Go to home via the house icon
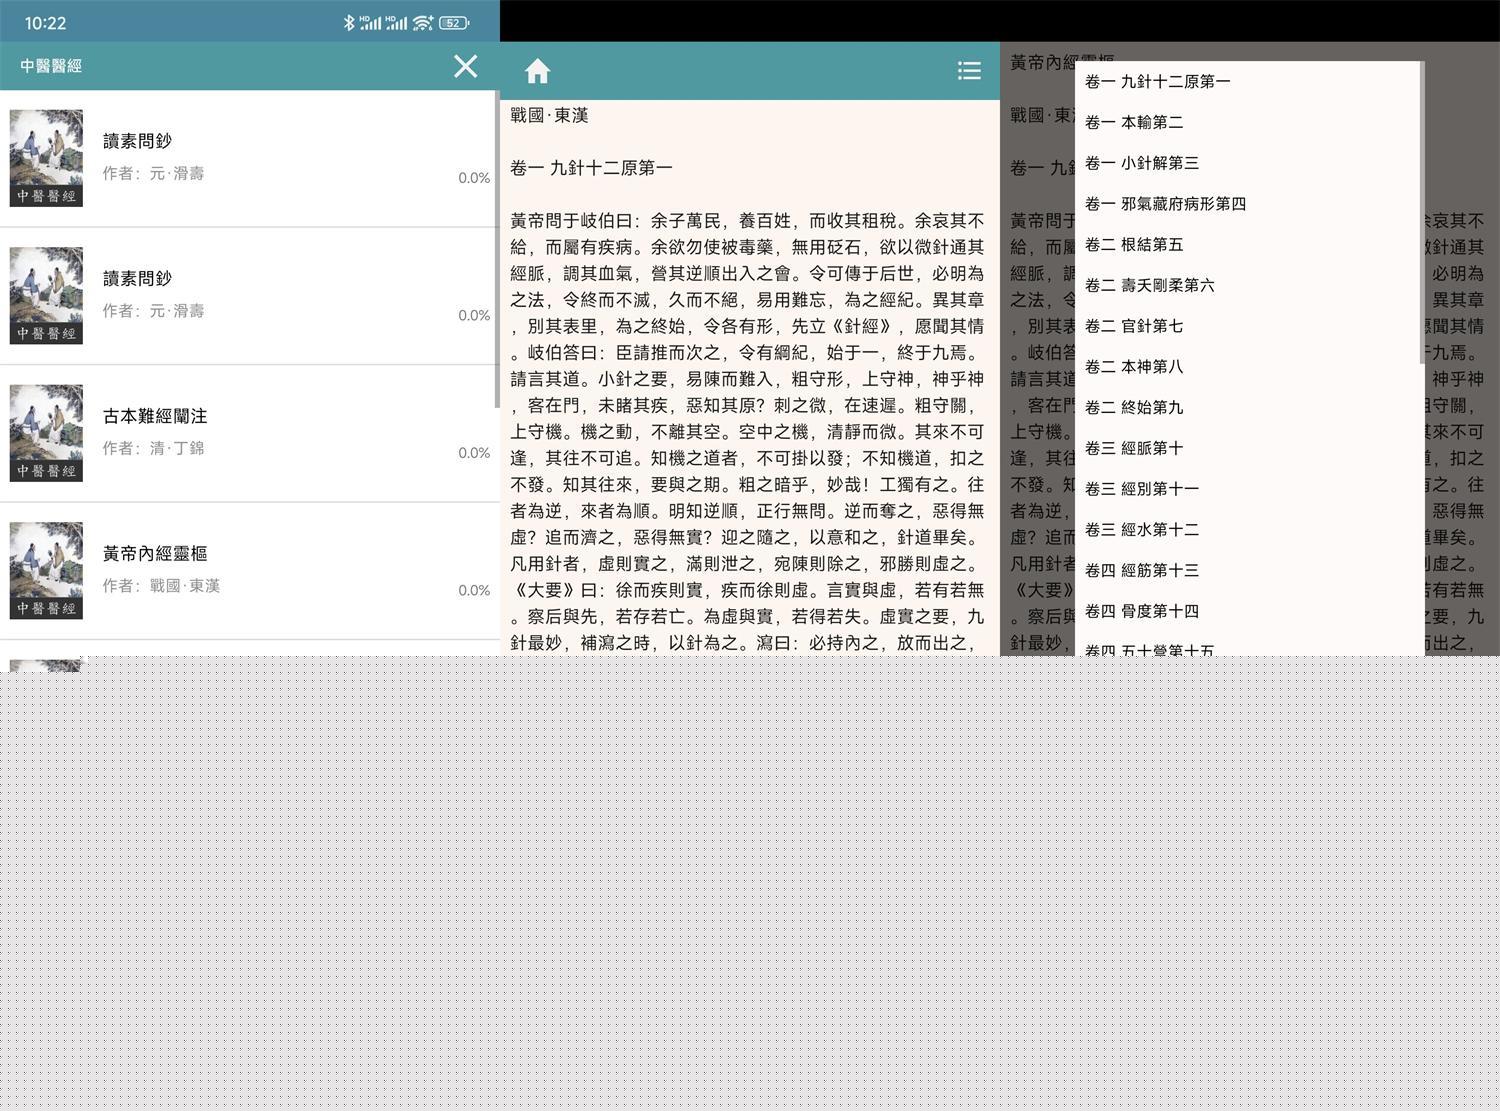This screenshot has height=1111, width=1500. coord(538,71)
